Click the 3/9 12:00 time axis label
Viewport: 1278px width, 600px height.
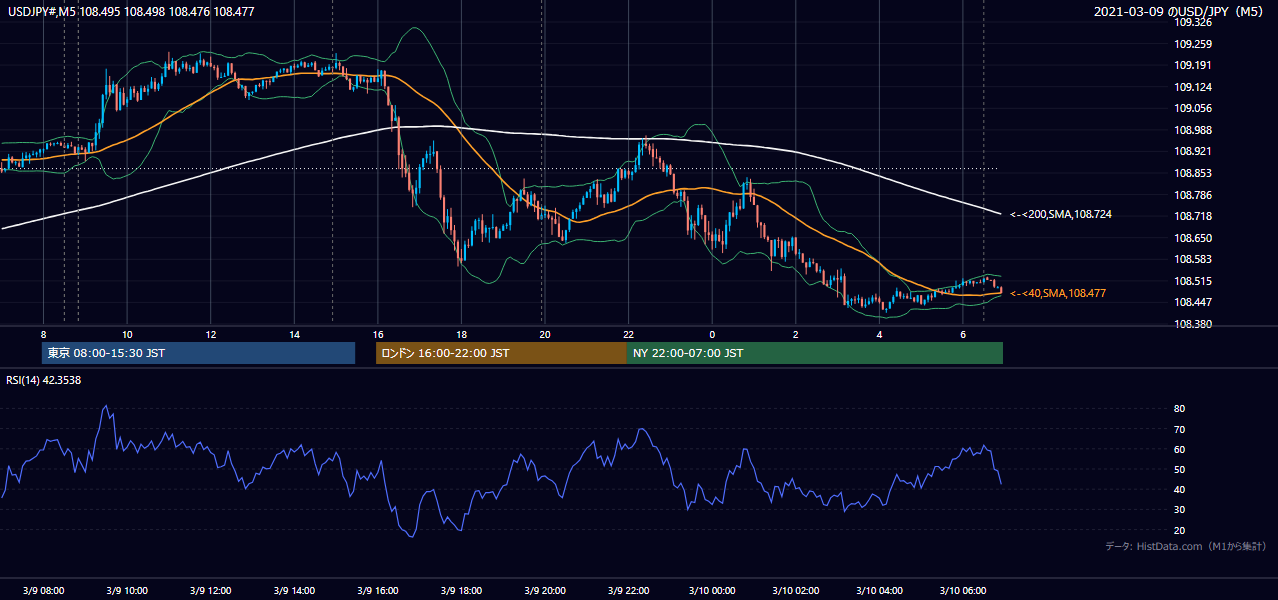[211, 590]
